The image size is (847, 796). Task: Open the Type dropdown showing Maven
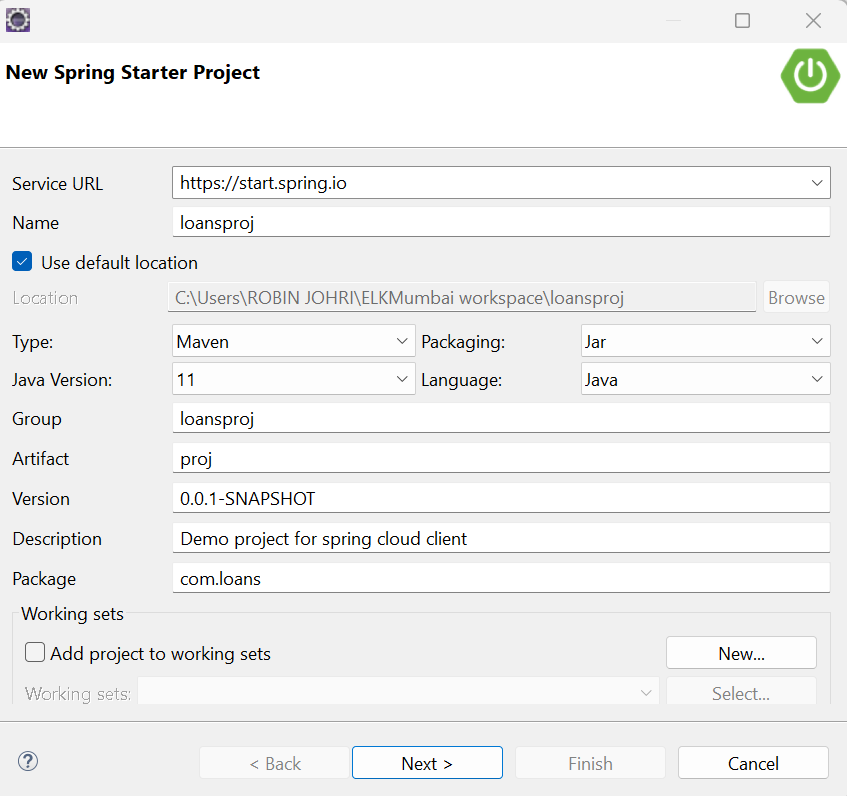[x=294, y=342]
